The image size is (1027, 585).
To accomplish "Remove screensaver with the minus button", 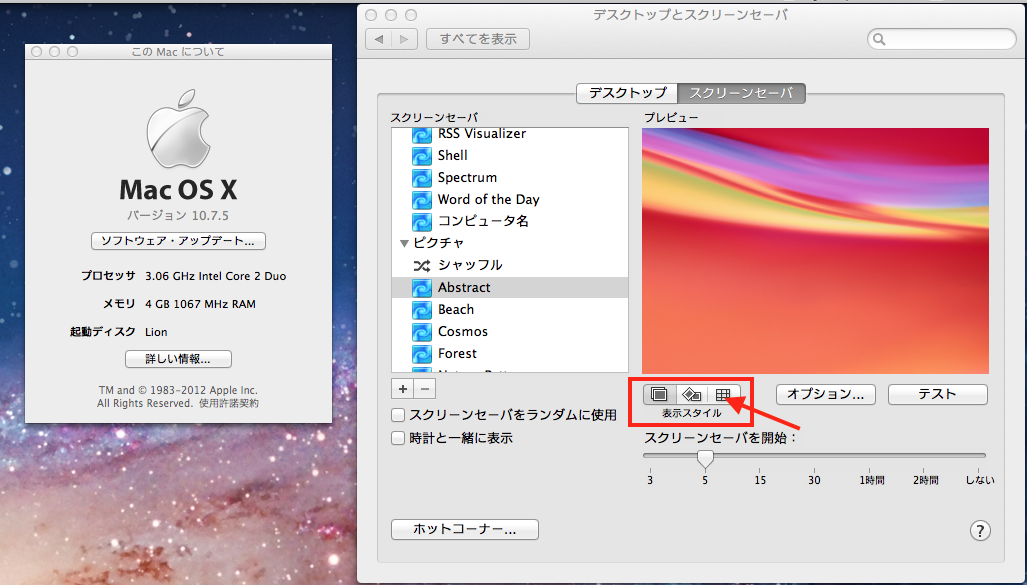I will pos(425,389).
